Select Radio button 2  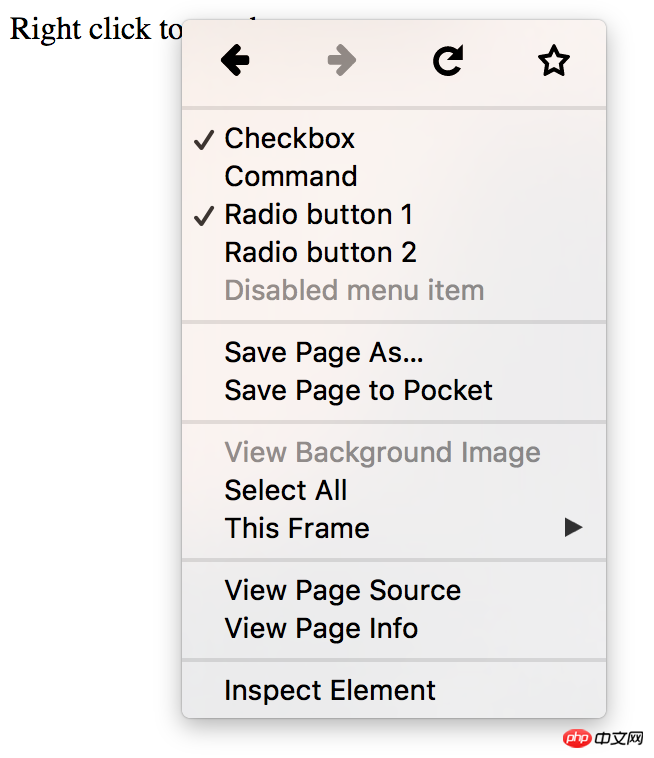(320, 253)
